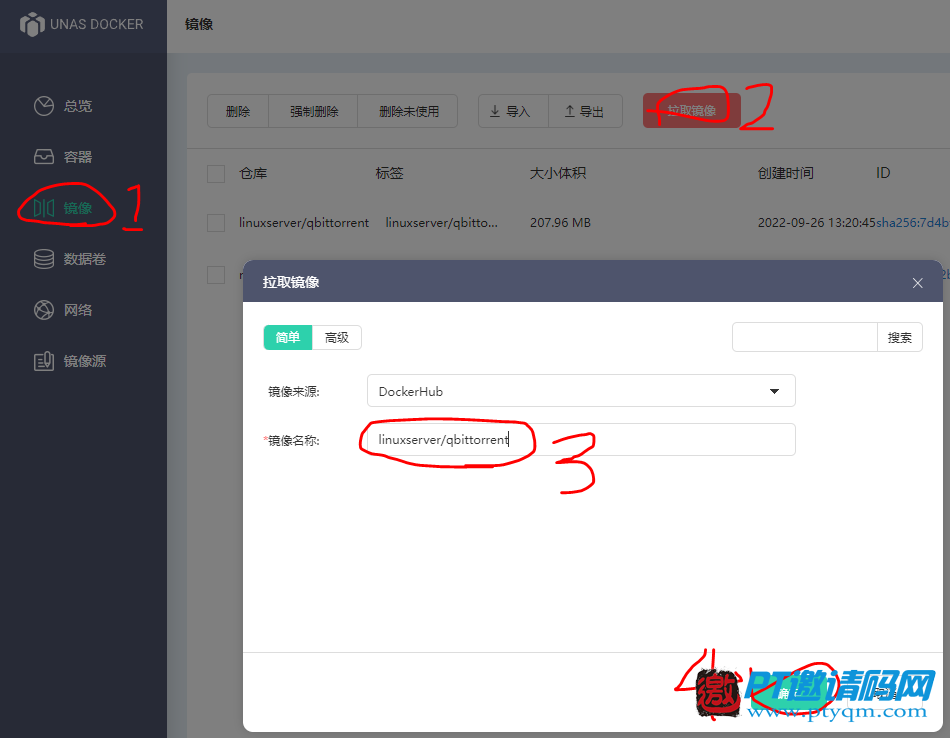The height and width of the screenshot is (738, 950).
Task: Click the 删除未使用 button
Action: 408,111
